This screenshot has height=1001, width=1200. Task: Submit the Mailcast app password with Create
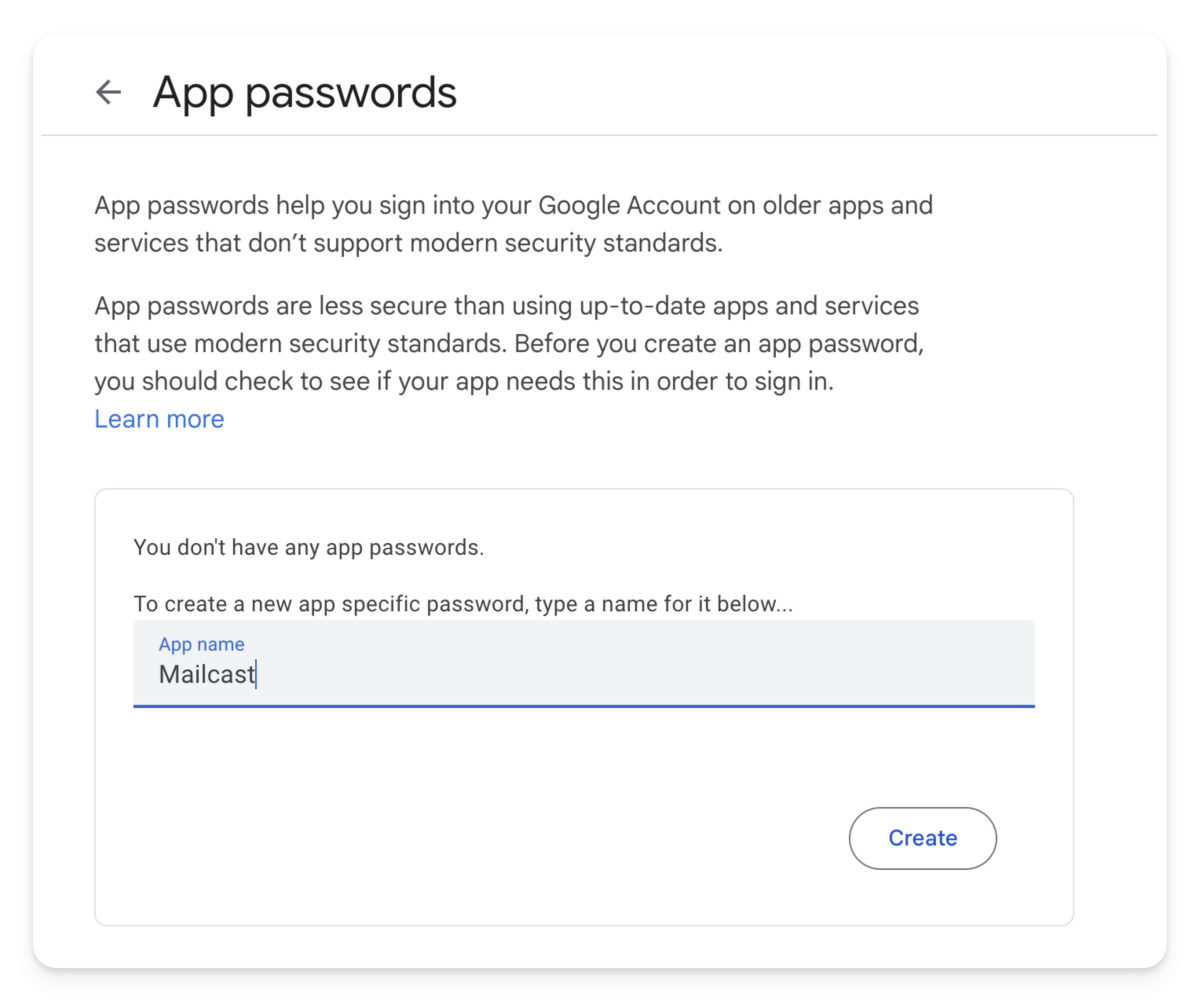[x=922, y=838]
